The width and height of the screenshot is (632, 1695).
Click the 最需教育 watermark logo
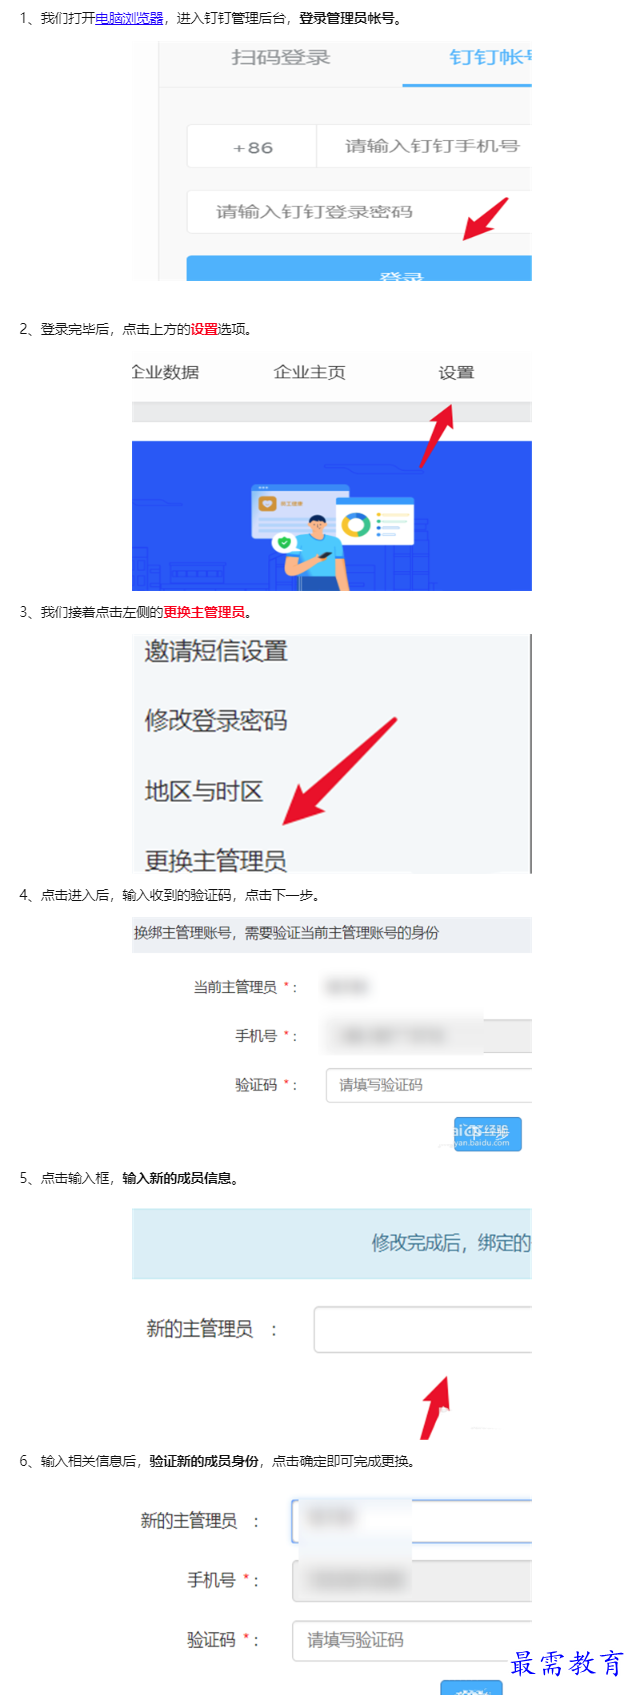click(x=567, y=1663)
